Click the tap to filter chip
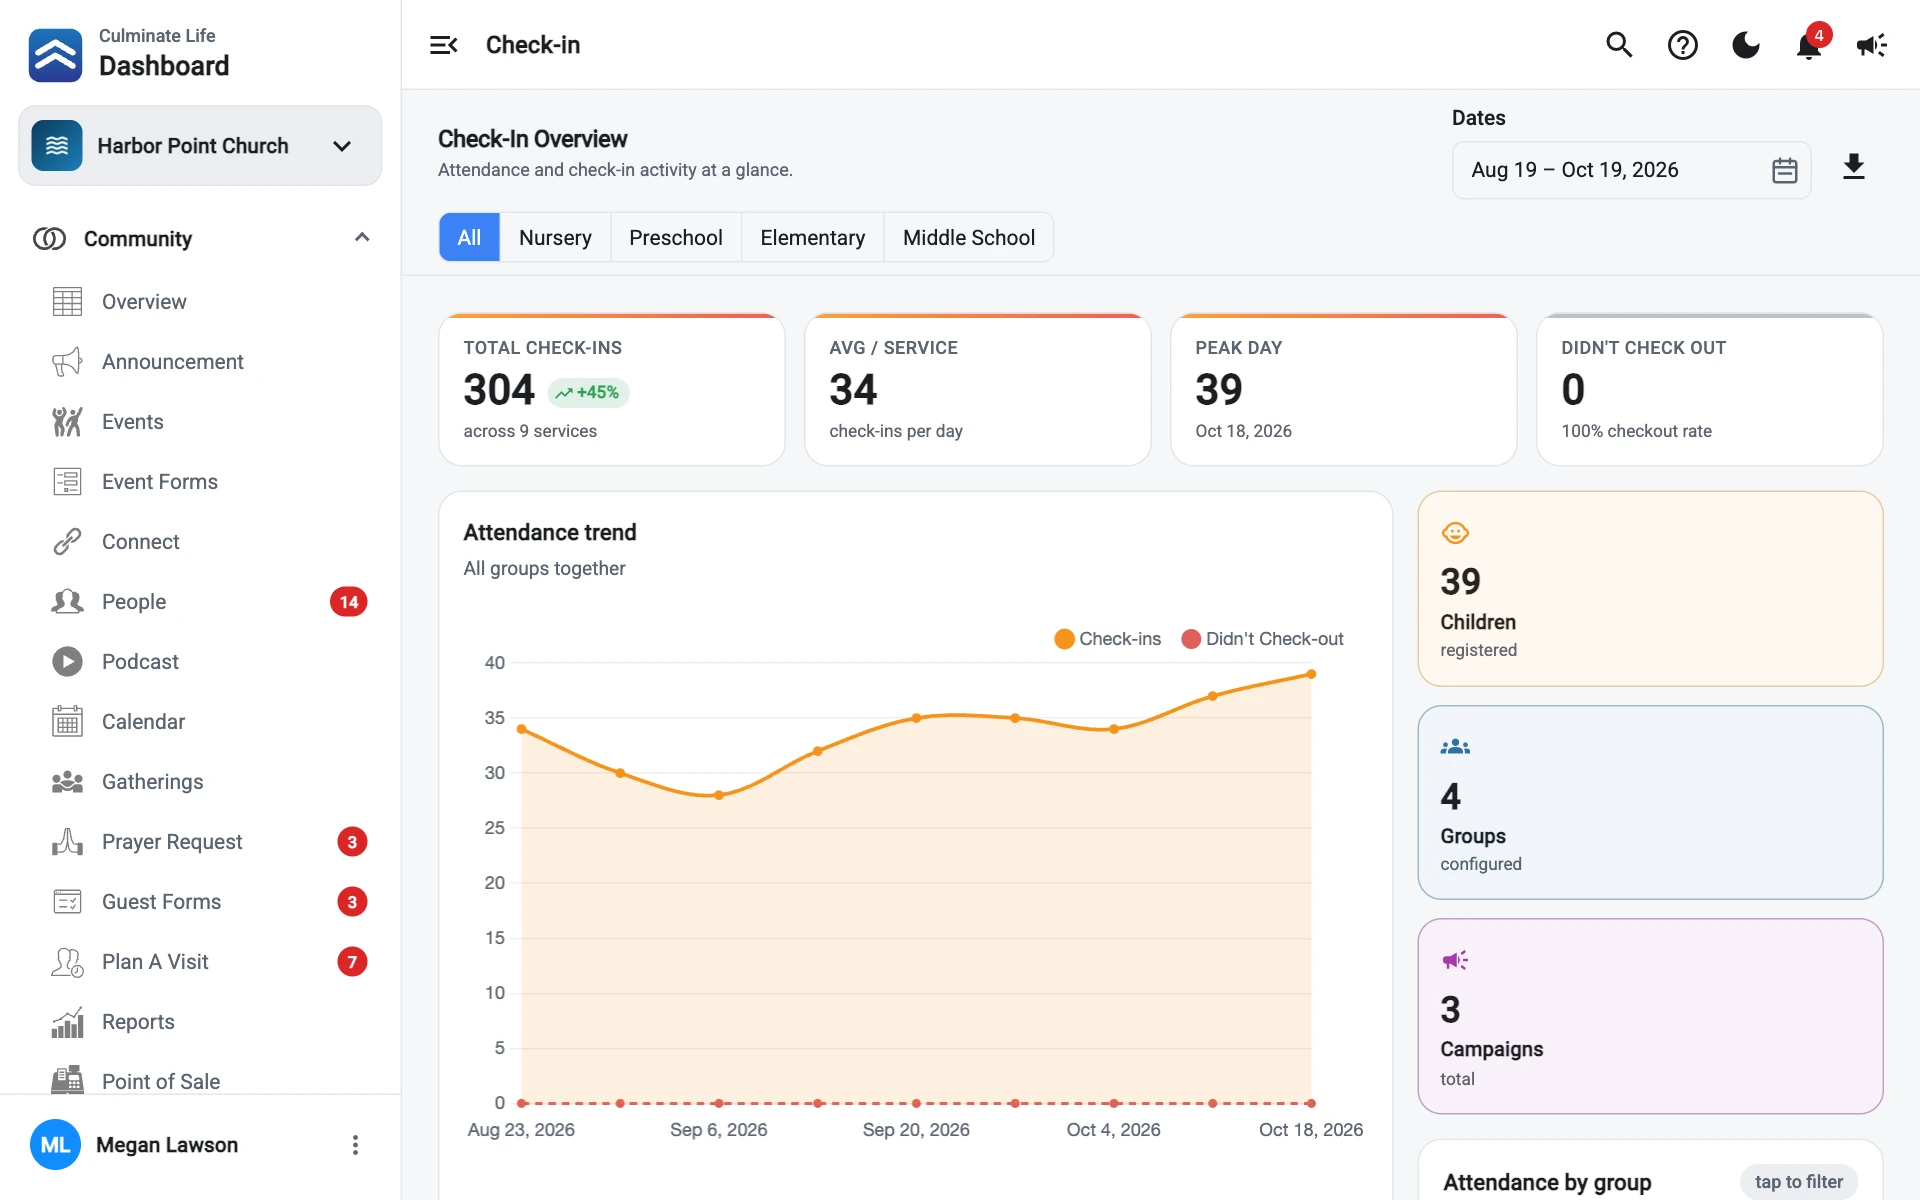 pos(1798,1182)
